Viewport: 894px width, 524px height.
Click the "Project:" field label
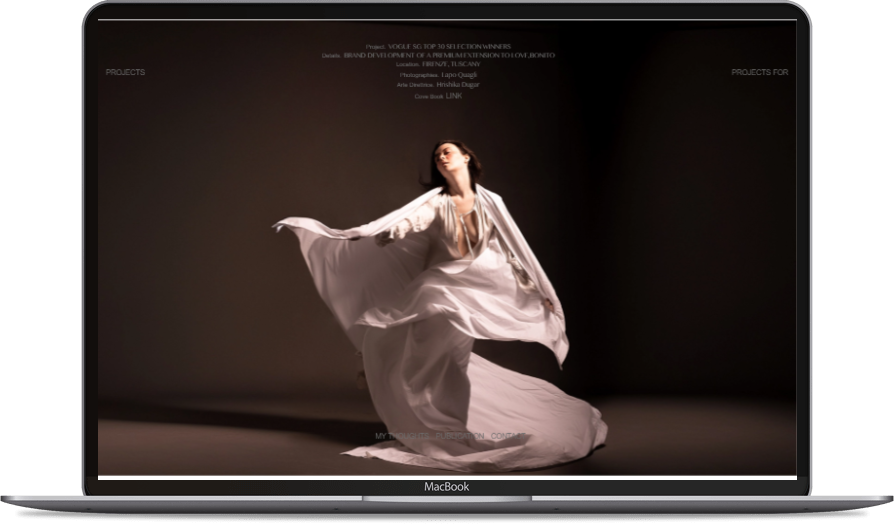[x=376, y=47]
